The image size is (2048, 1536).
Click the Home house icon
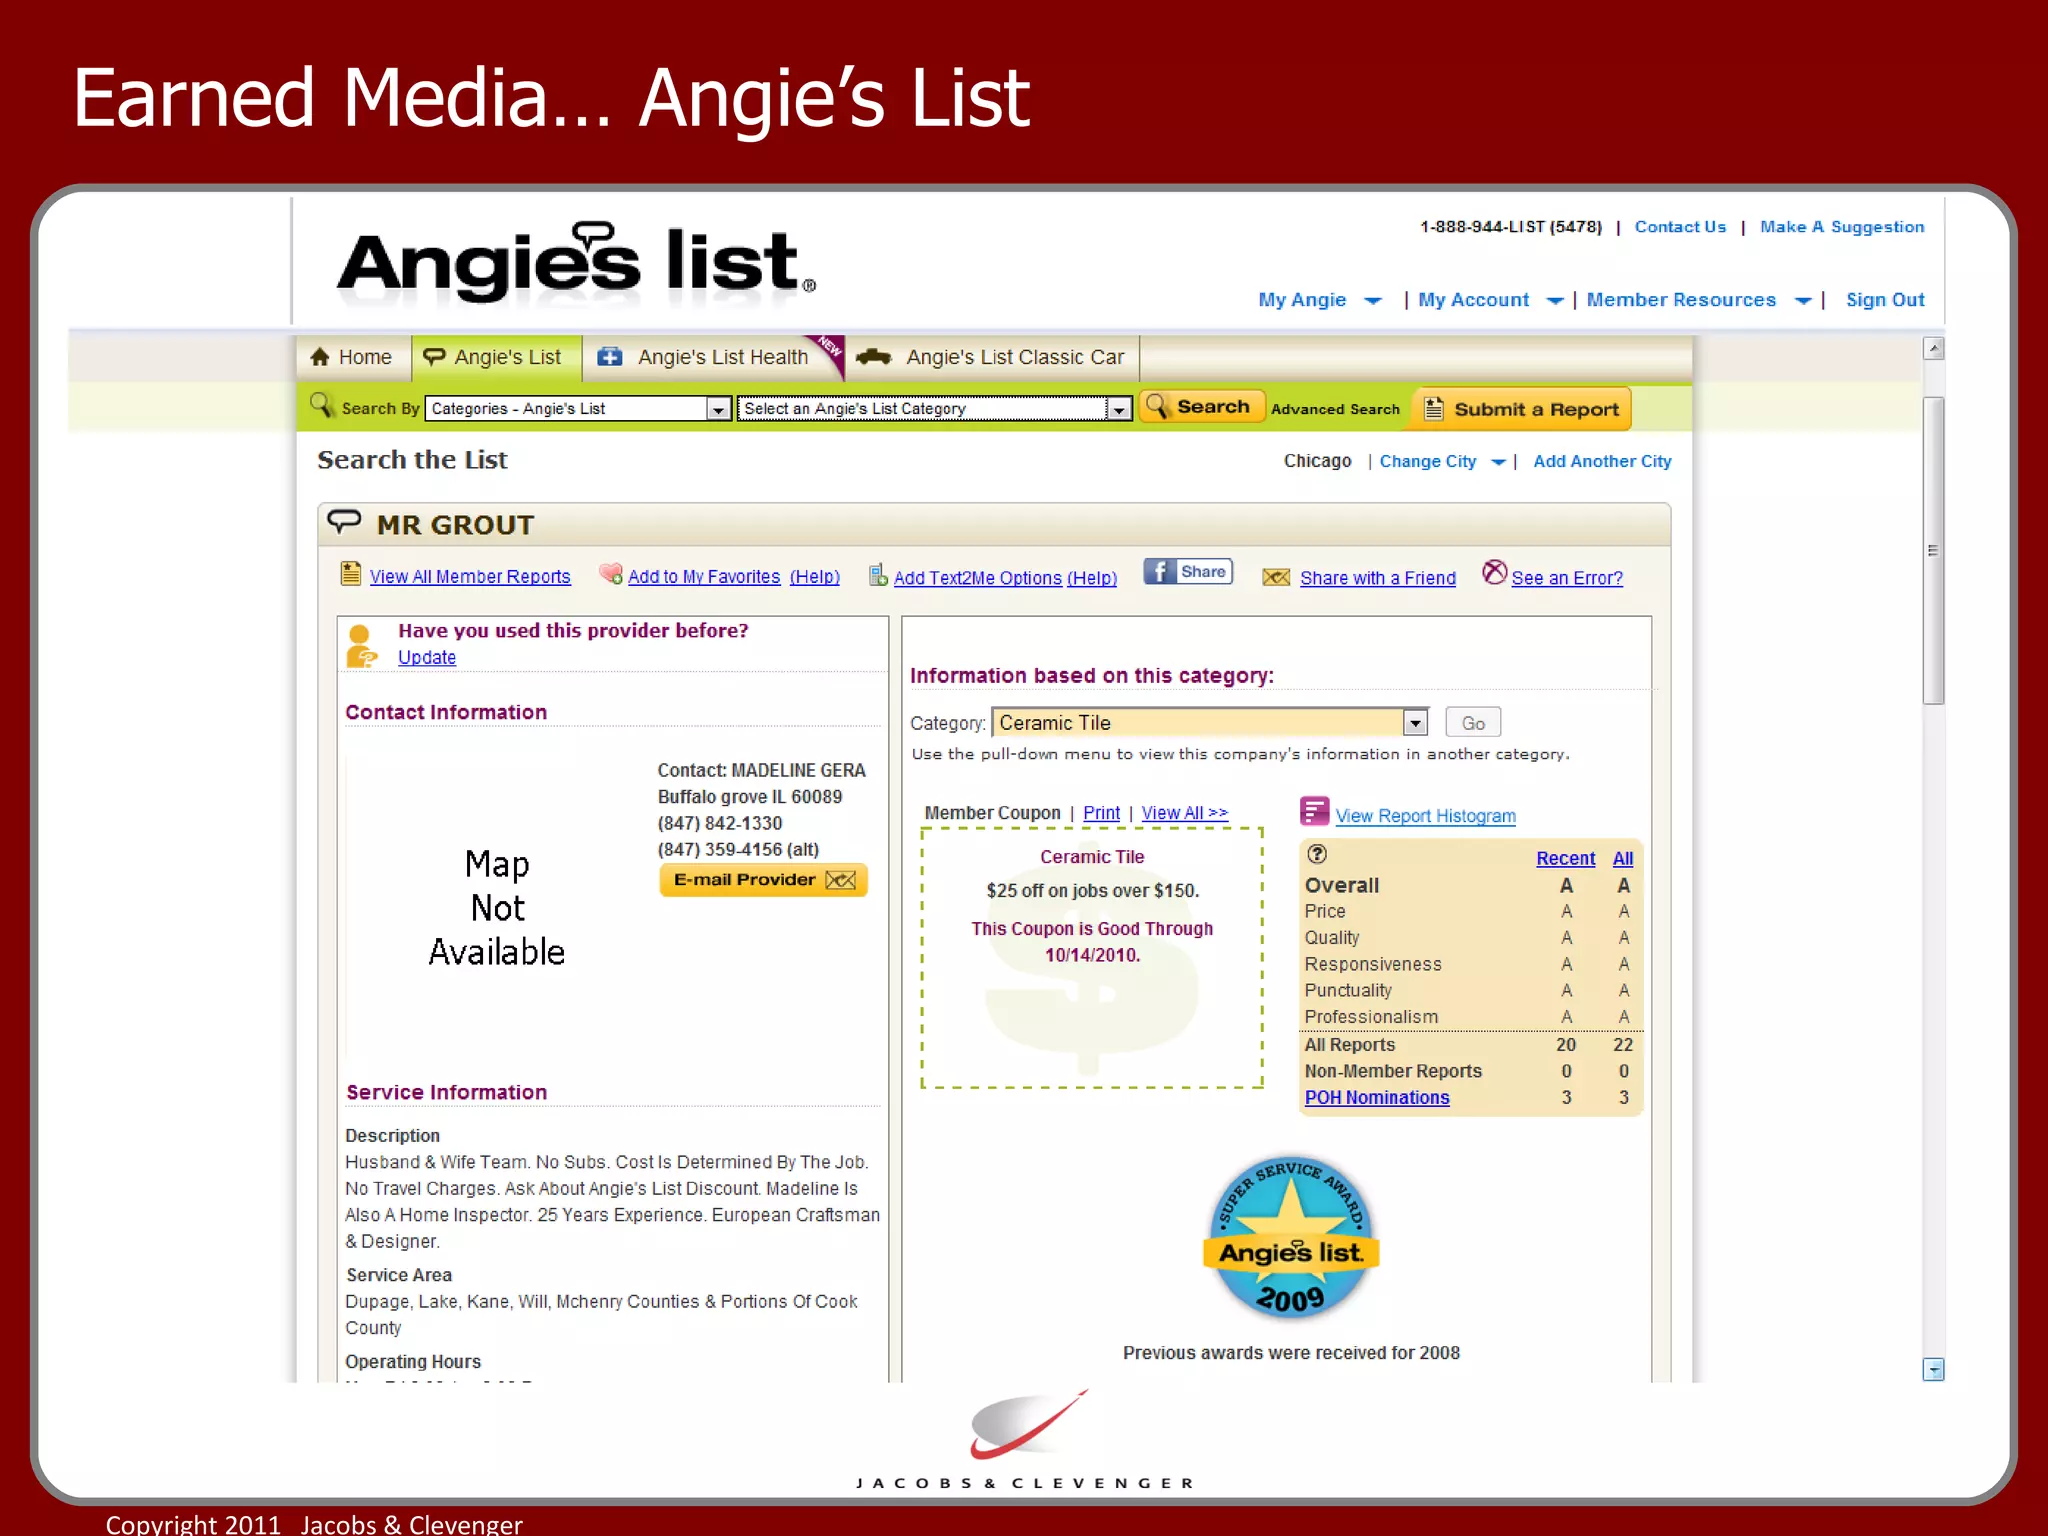click(320, 357)
